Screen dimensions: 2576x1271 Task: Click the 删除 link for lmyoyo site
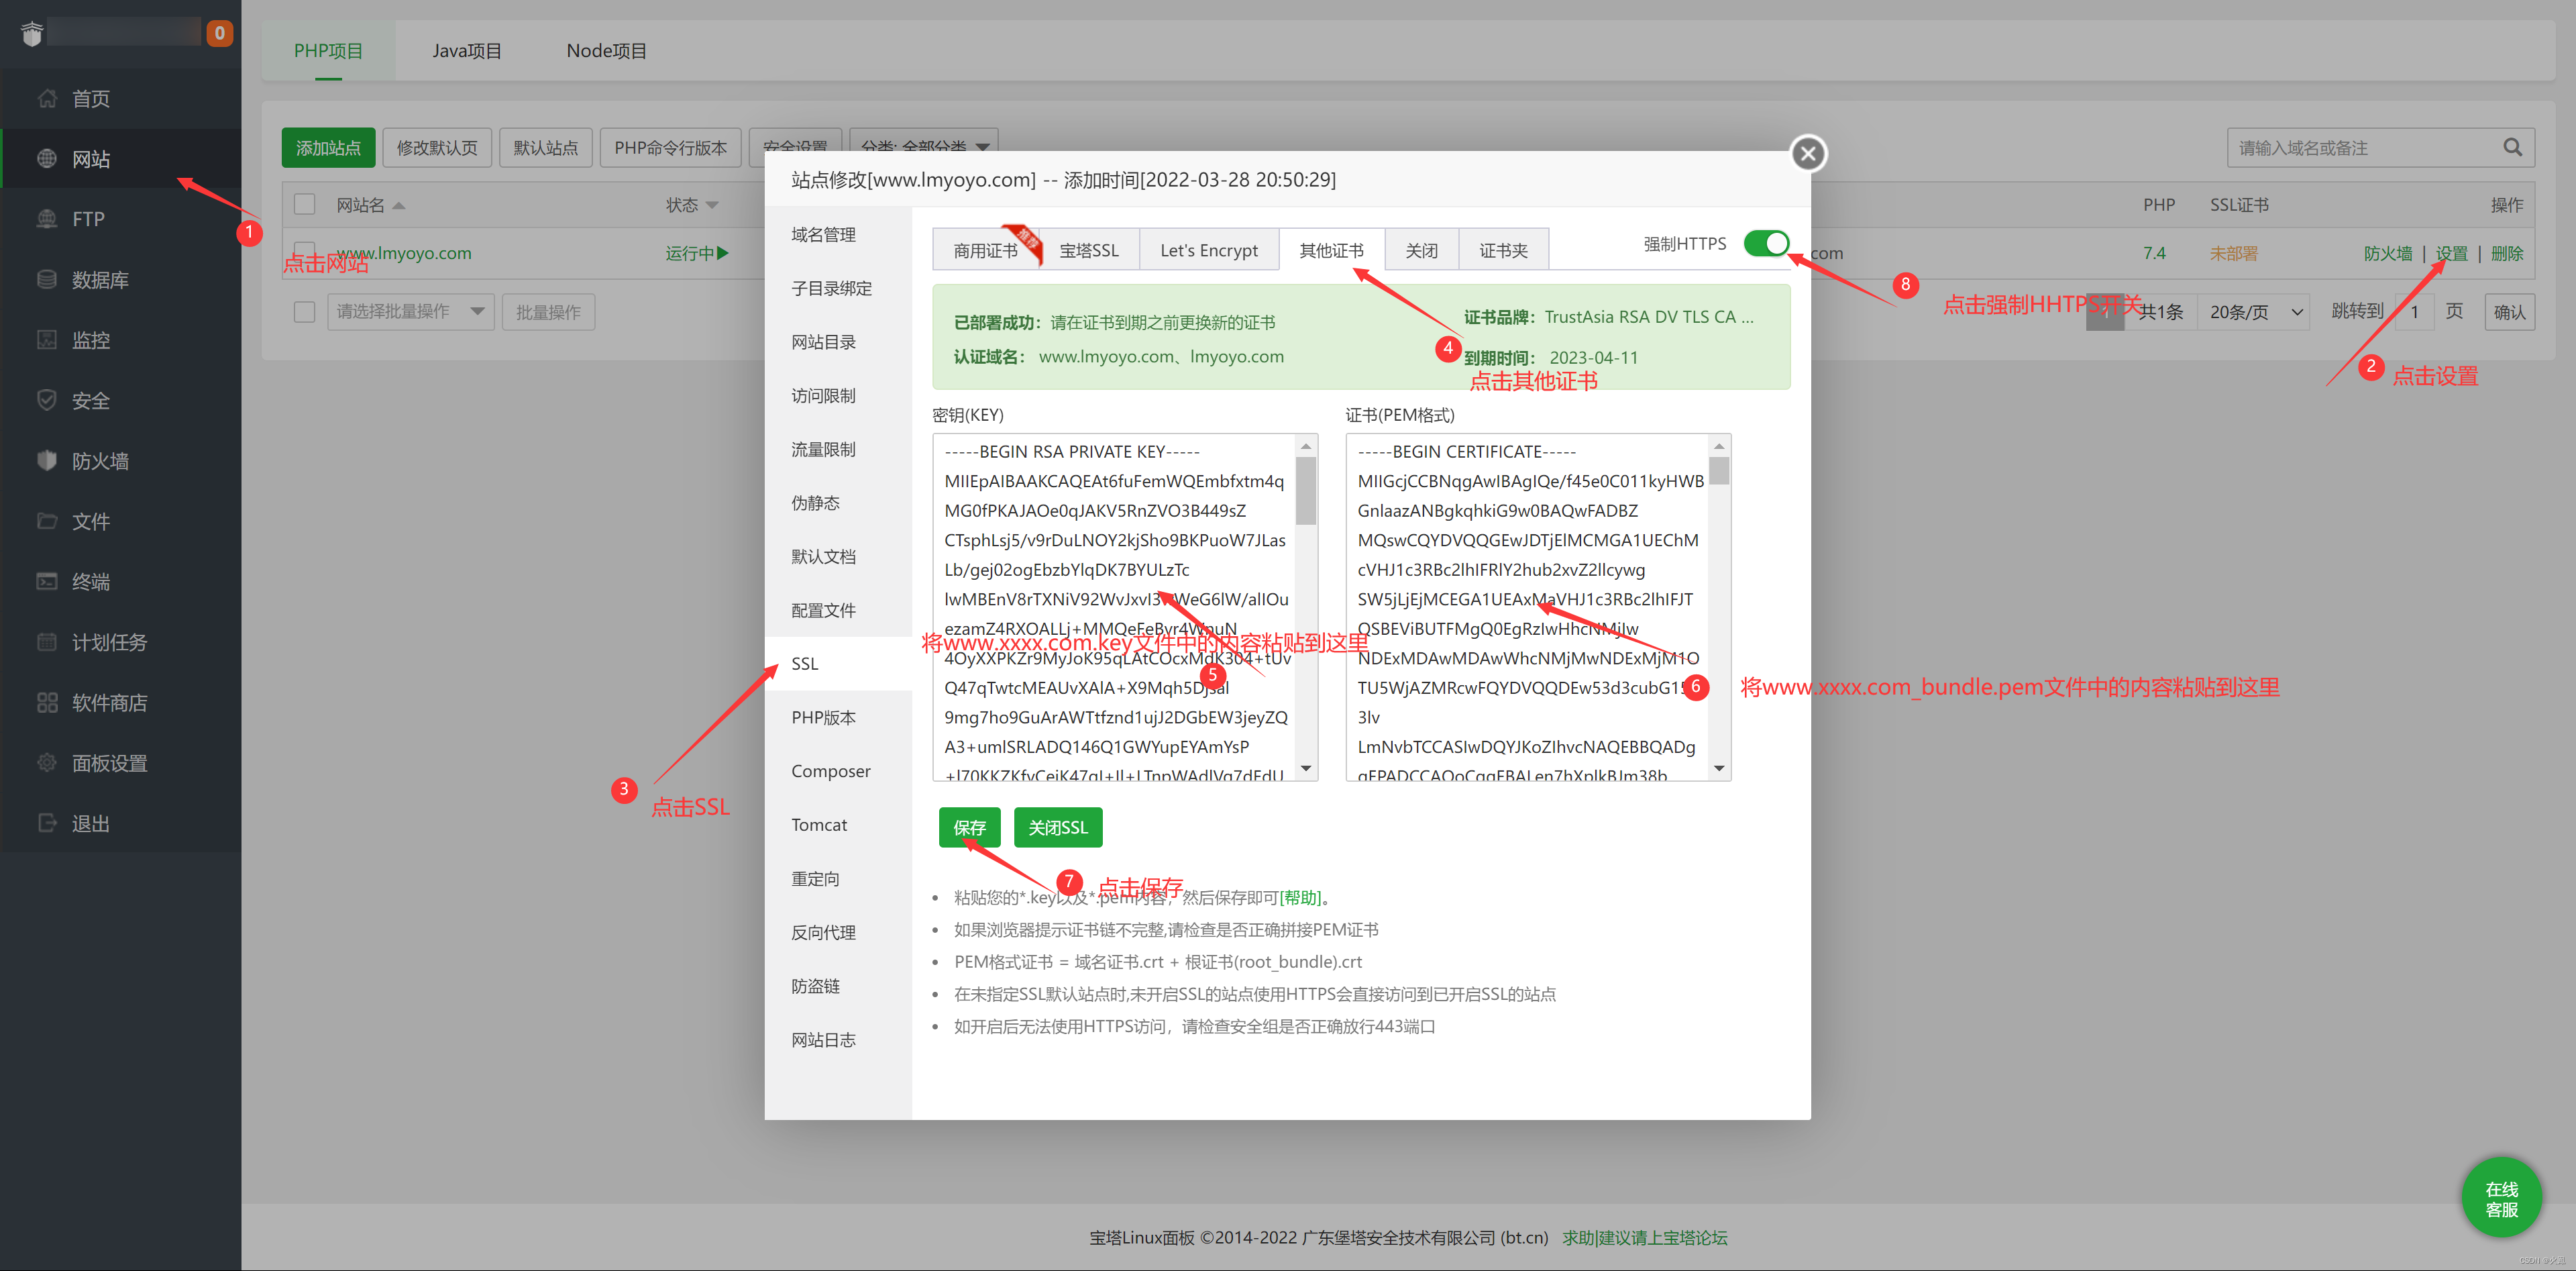pos(2506,253)
